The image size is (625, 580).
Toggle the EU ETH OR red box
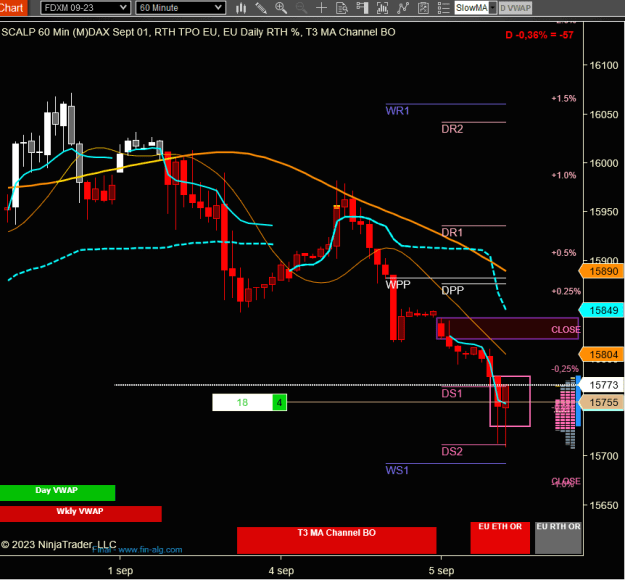click(500, 538)
